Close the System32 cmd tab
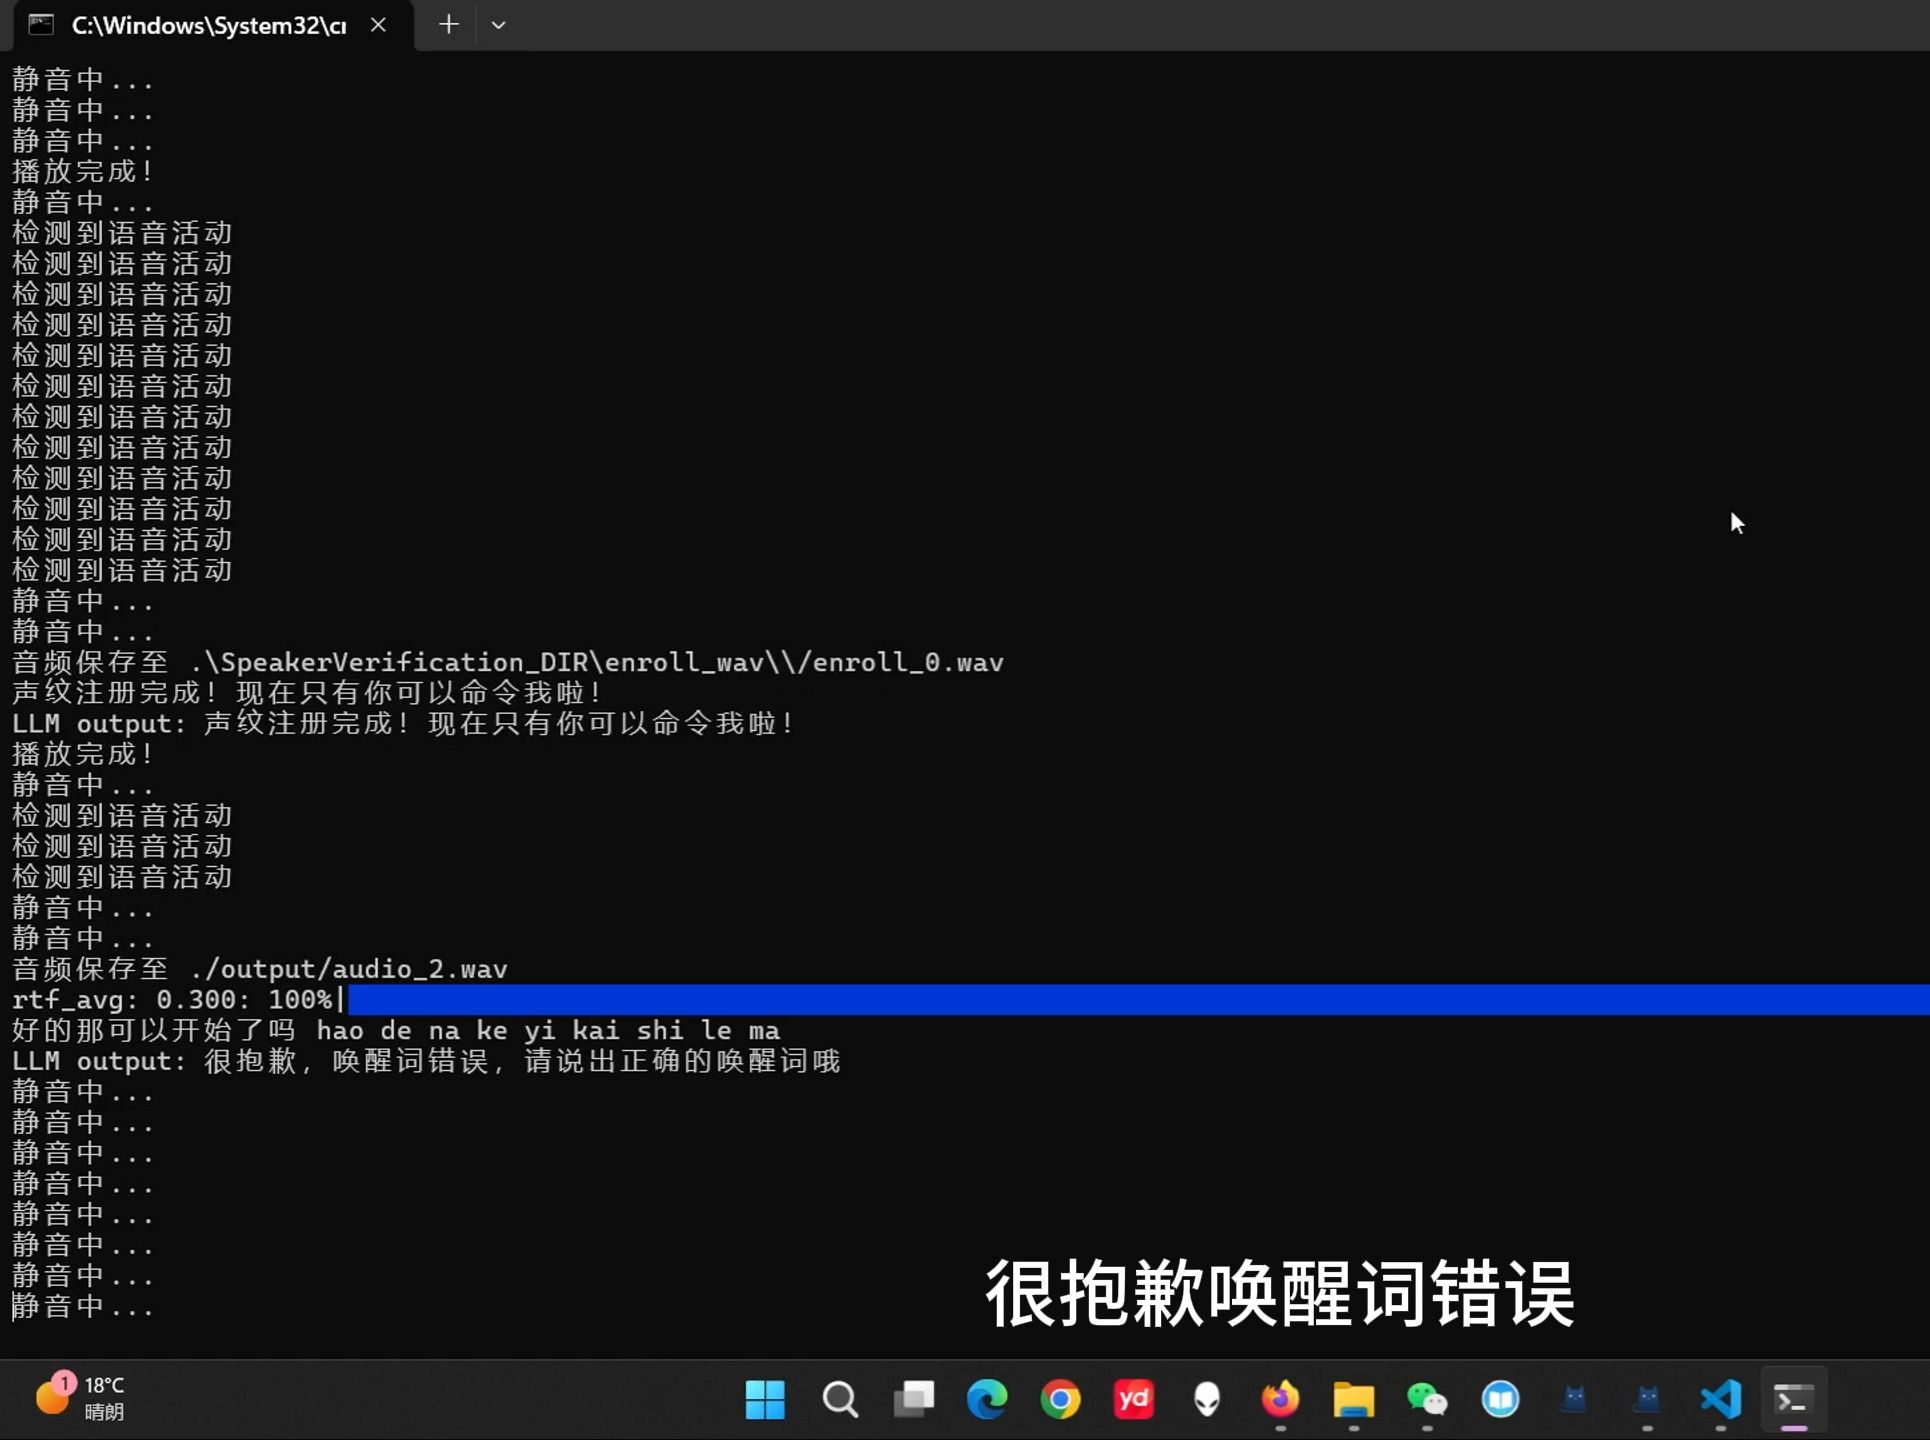1930x1440 pixels. [x=378, y=25]
